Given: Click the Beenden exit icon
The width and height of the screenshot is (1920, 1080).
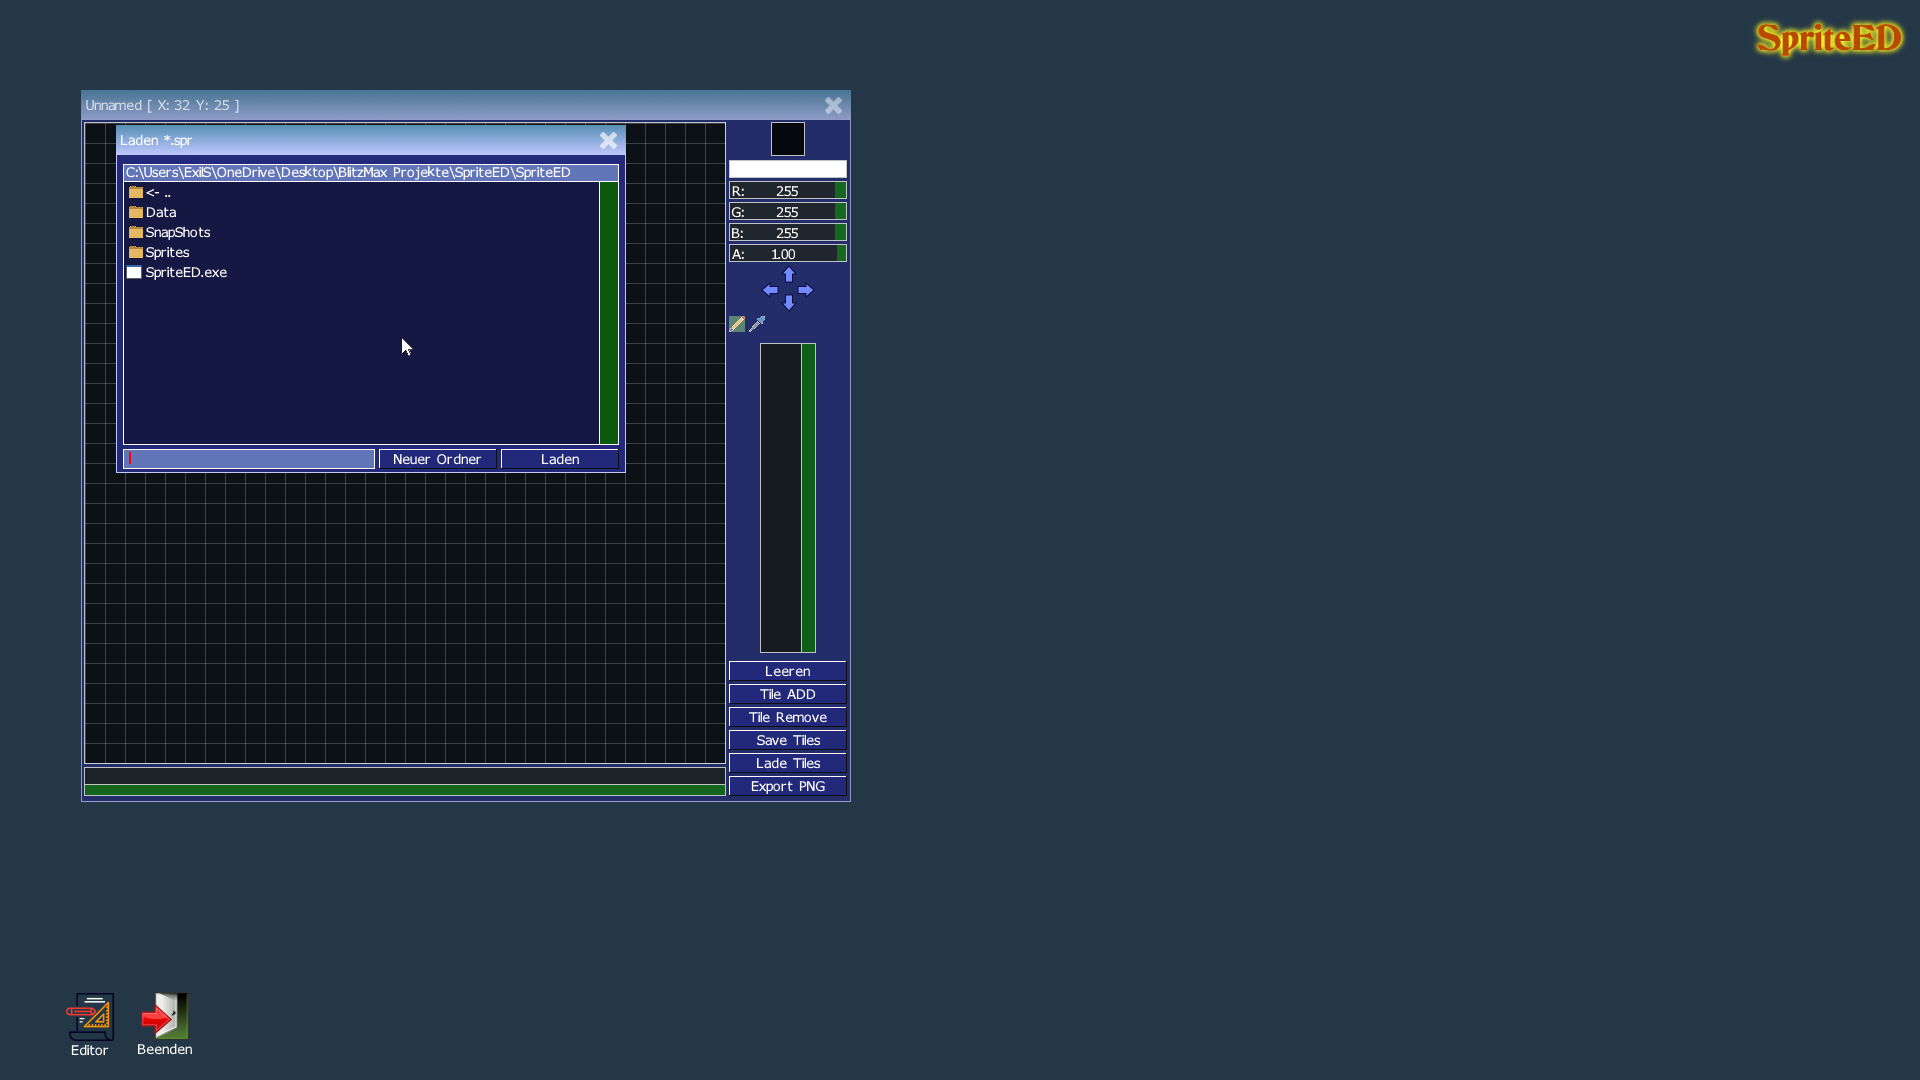Looking at the screenshot, I should pyautogui.click(x=165, y=1018).
